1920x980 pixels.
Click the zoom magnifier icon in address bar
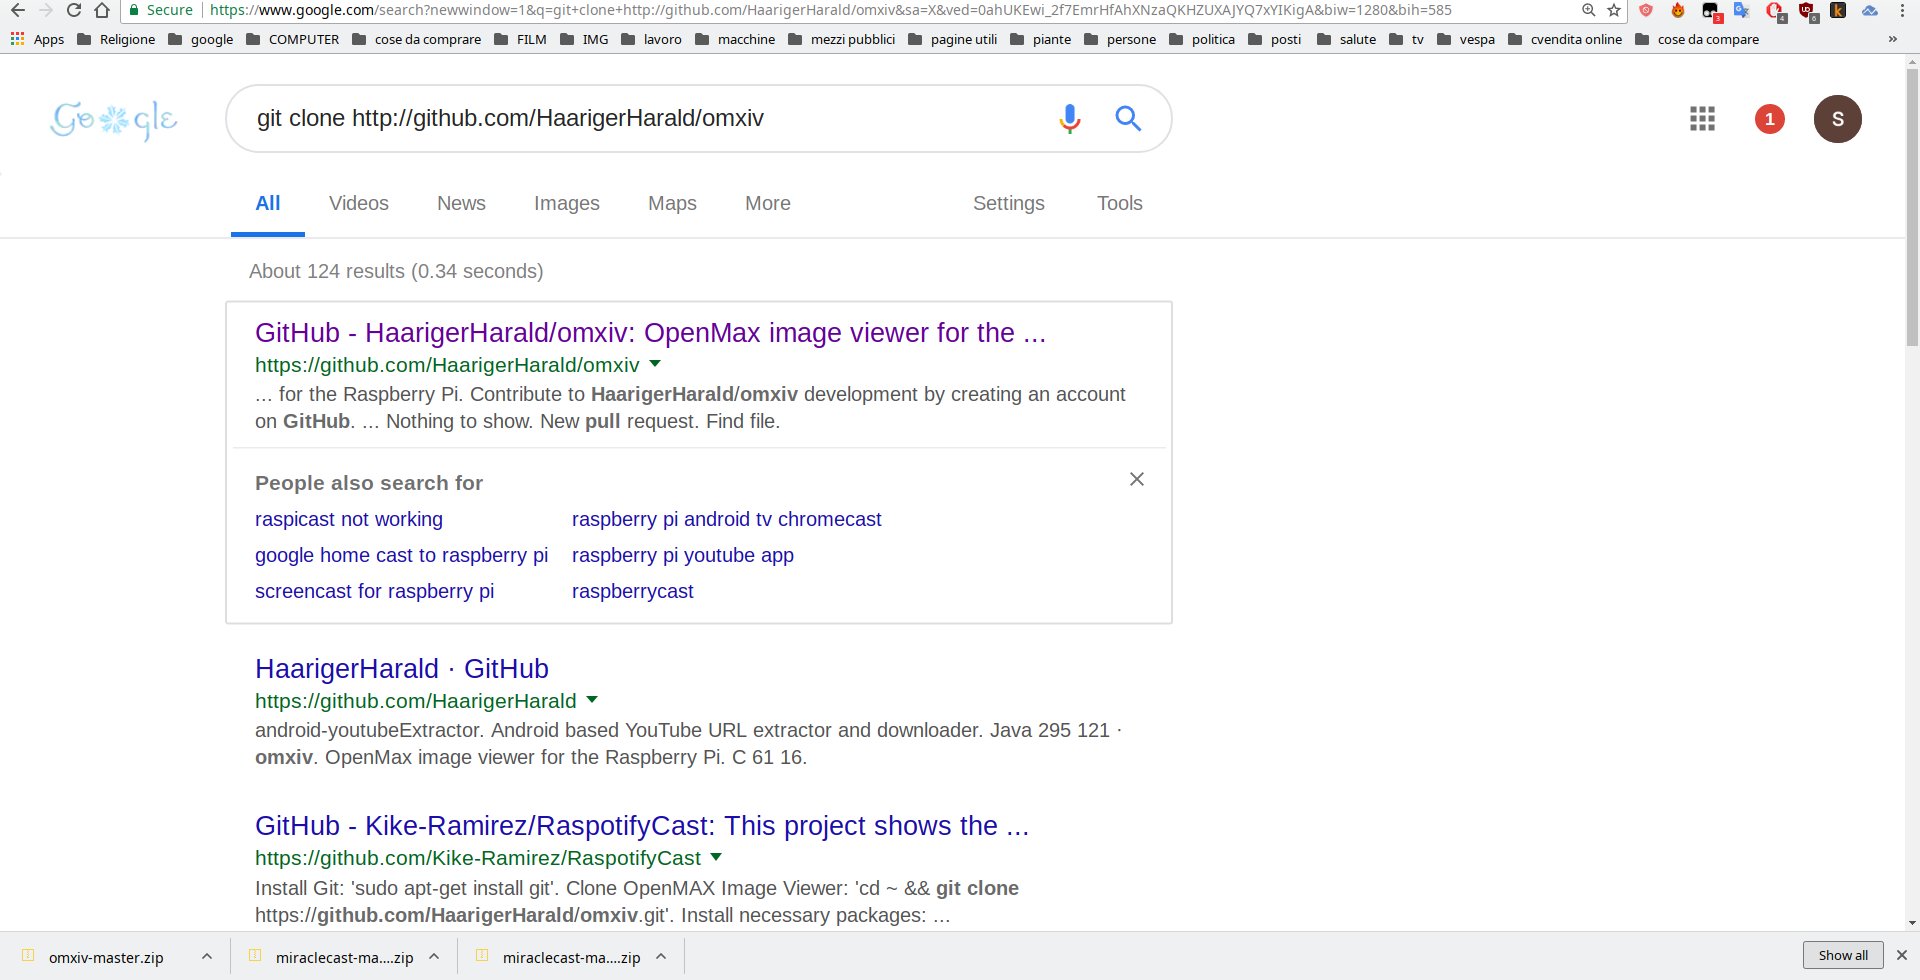(1588, 10)
